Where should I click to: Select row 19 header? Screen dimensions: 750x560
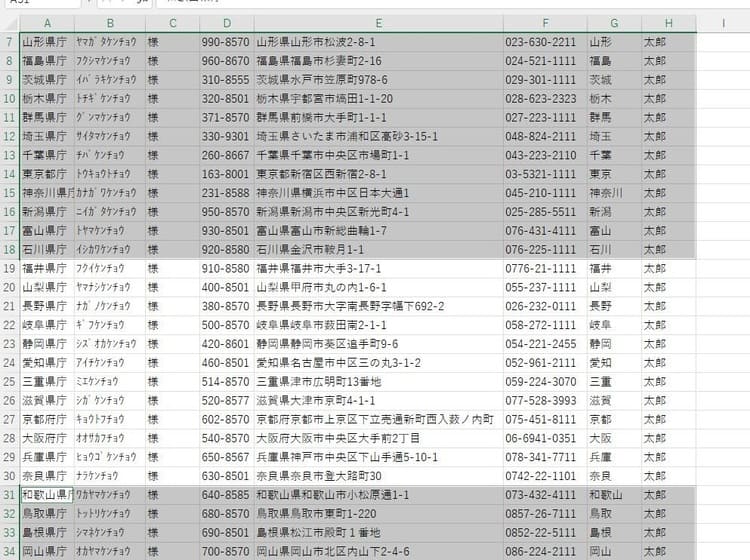tap(10, 269)
